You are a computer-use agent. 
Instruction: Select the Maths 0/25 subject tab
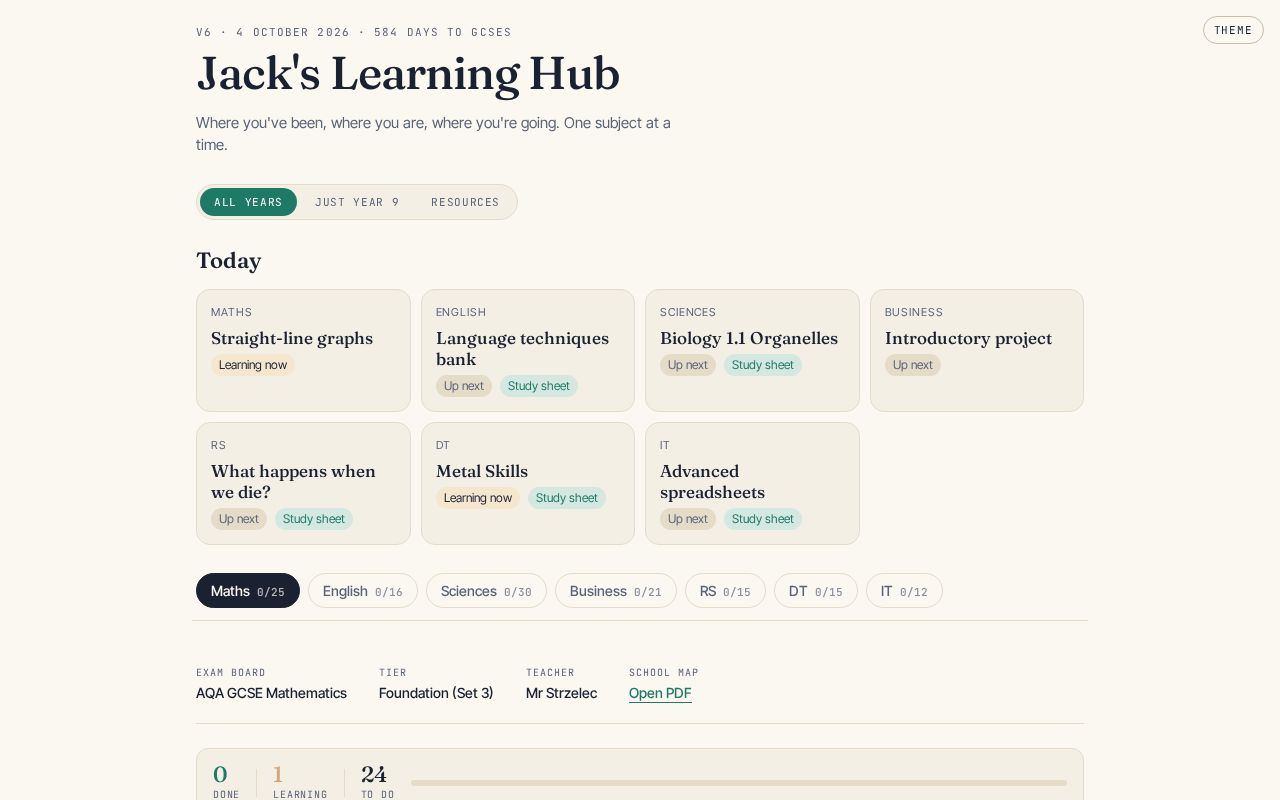[248, 591]
